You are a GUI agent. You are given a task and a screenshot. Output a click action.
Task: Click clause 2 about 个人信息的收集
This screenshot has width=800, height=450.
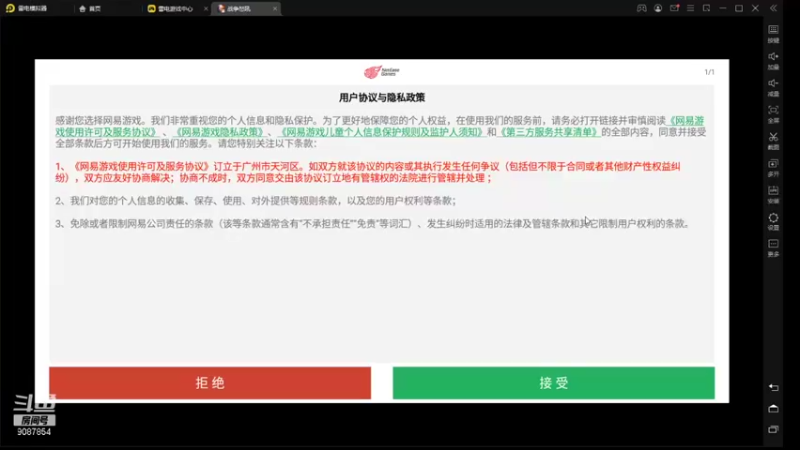coord(256,201)
